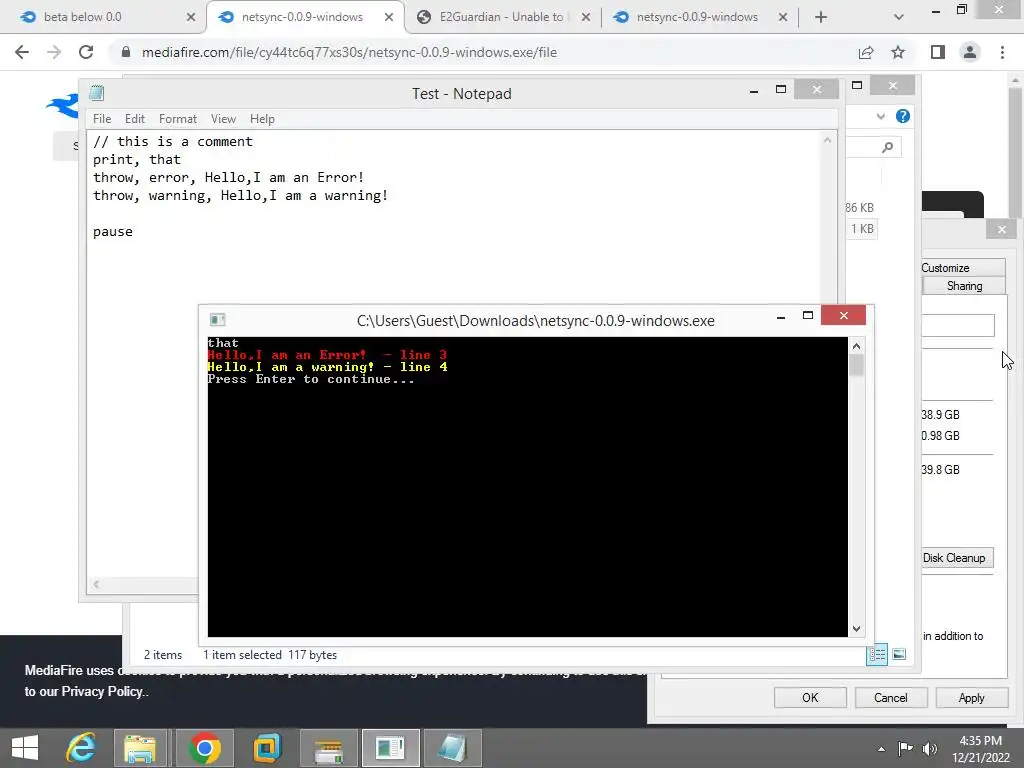Click the Properties volume label field
Screen dimensions: 1024x768
958,325
